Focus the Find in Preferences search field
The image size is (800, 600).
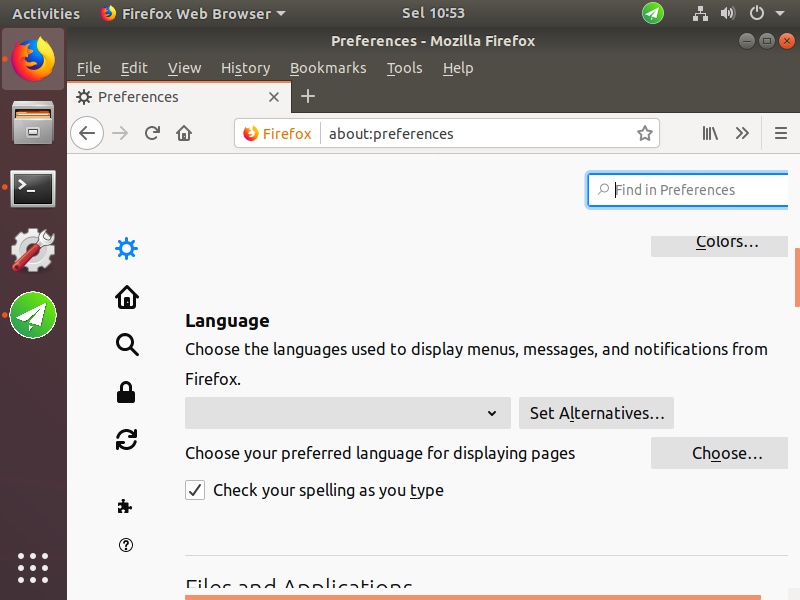688,190
